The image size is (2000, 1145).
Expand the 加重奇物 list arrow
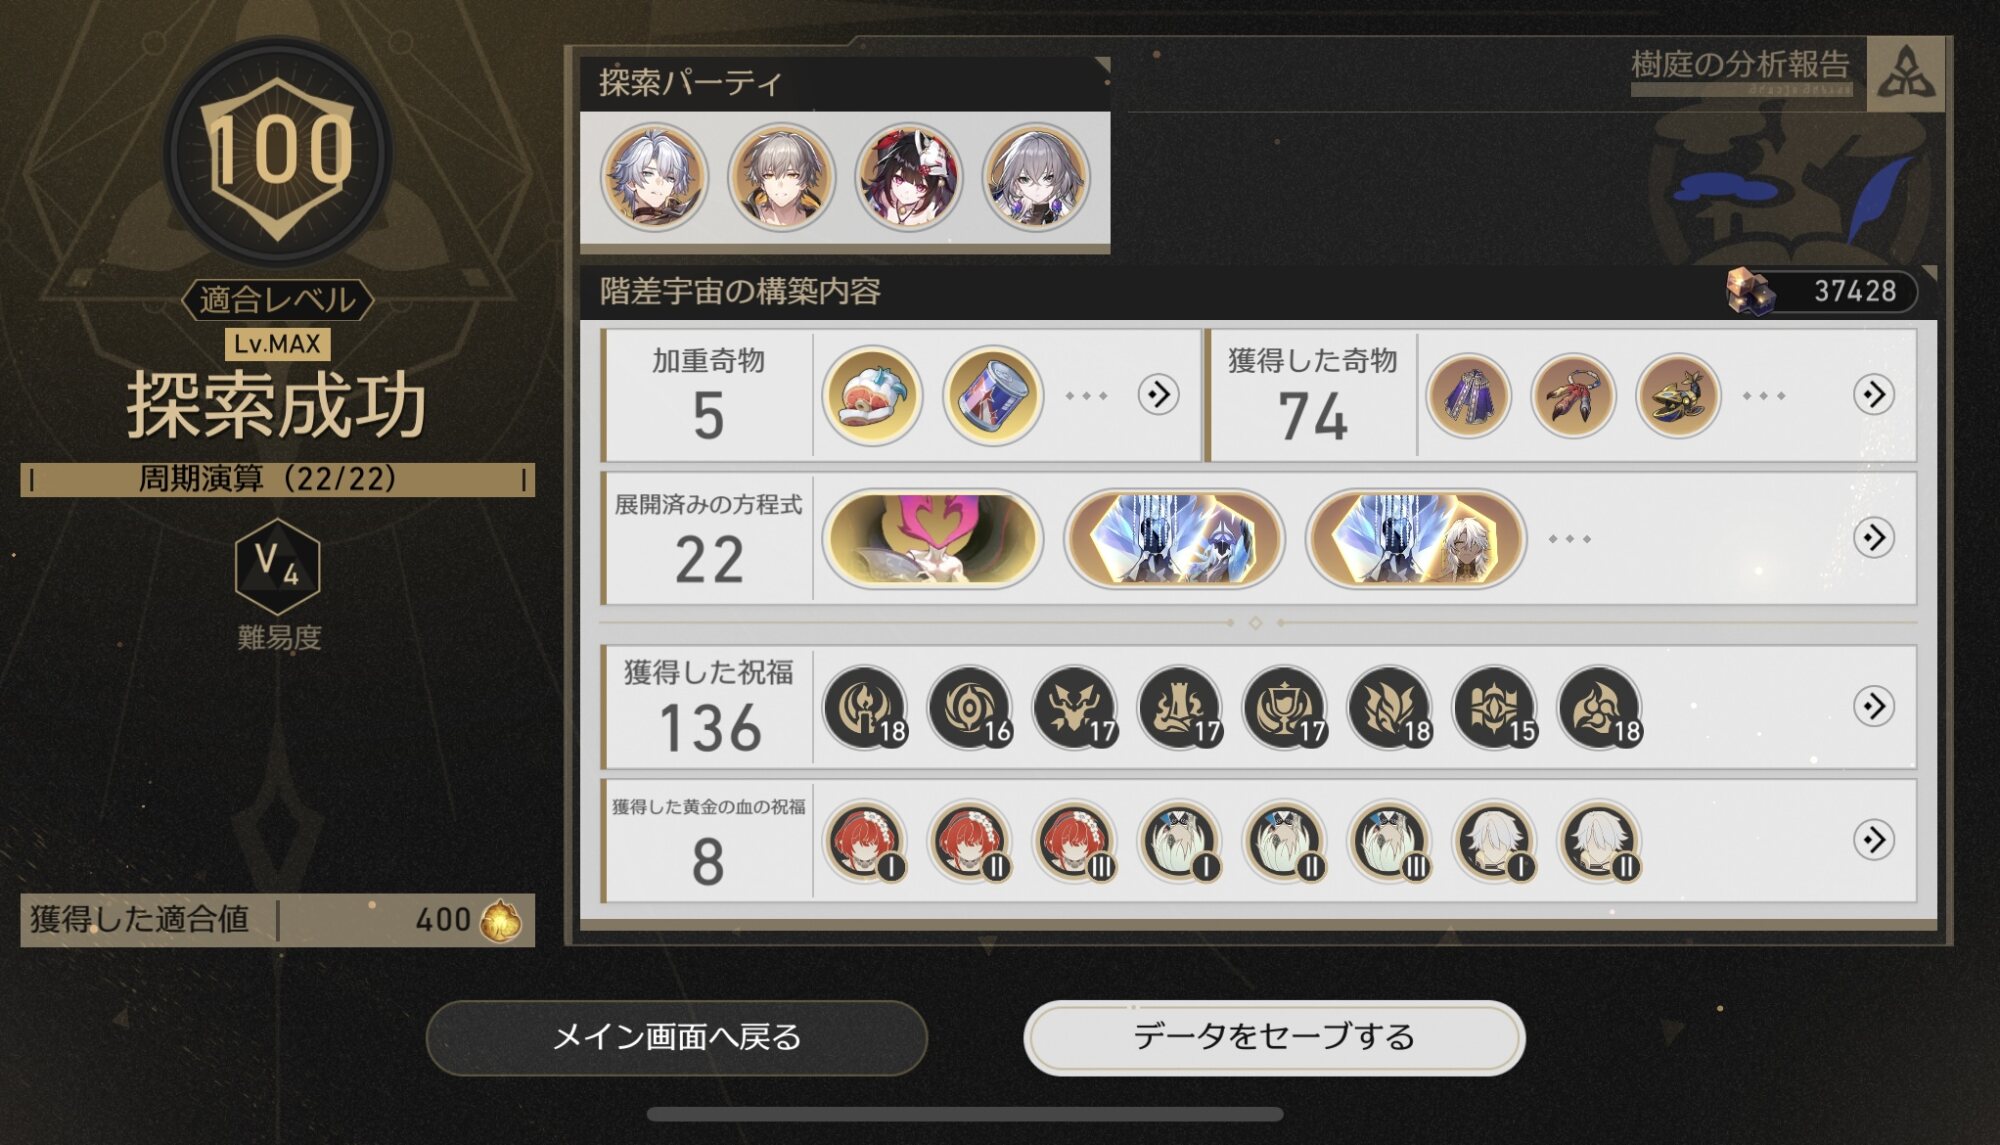pos(1158,395)
